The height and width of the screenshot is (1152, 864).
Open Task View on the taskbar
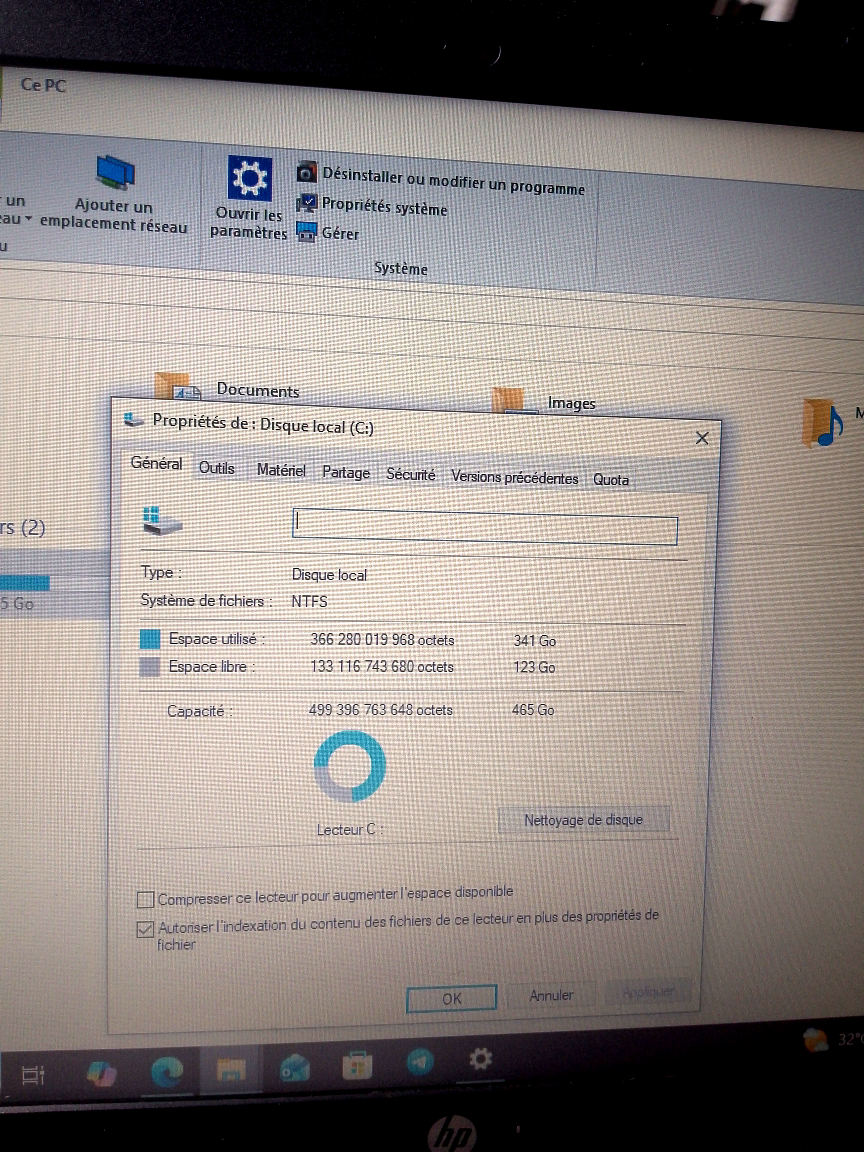click(x=32, y=1075)
